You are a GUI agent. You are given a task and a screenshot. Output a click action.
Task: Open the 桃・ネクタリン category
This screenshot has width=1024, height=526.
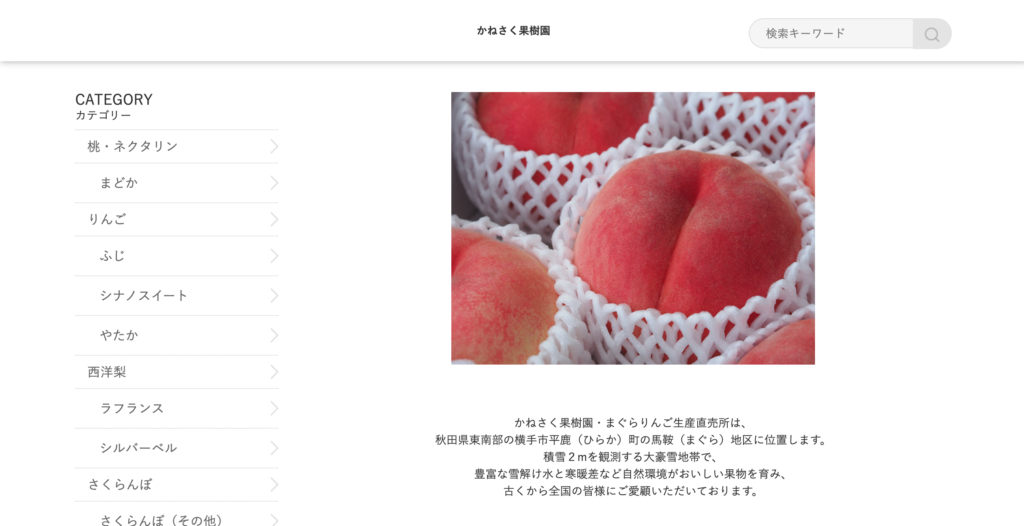click(176, 146)
